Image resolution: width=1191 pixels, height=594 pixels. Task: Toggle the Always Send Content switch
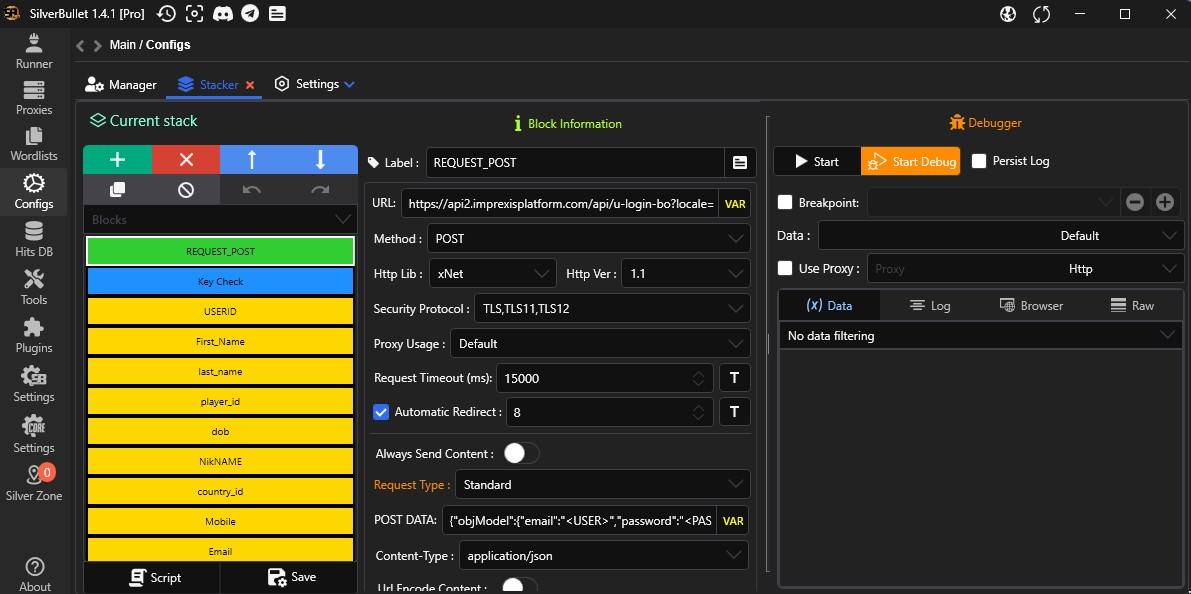click(x=521, y=453)
